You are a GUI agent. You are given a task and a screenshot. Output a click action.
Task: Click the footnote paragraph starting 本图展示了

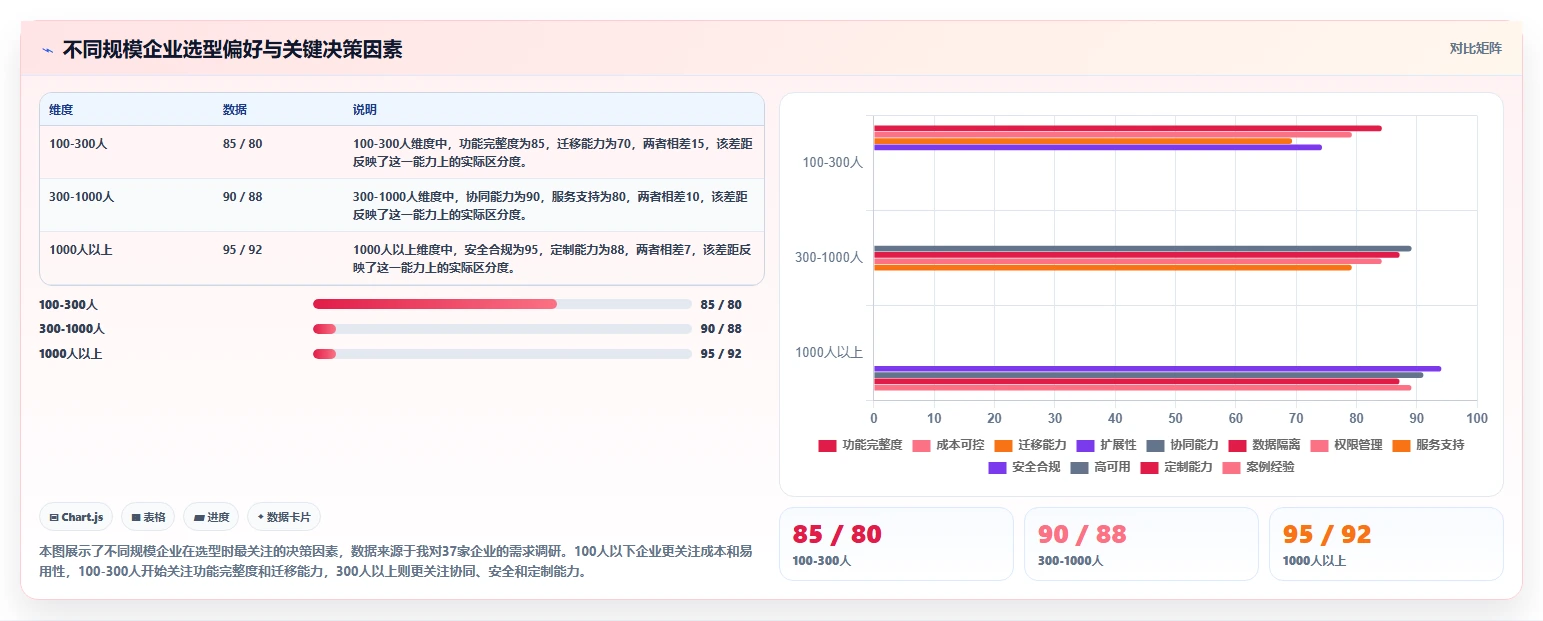[396, 562]
